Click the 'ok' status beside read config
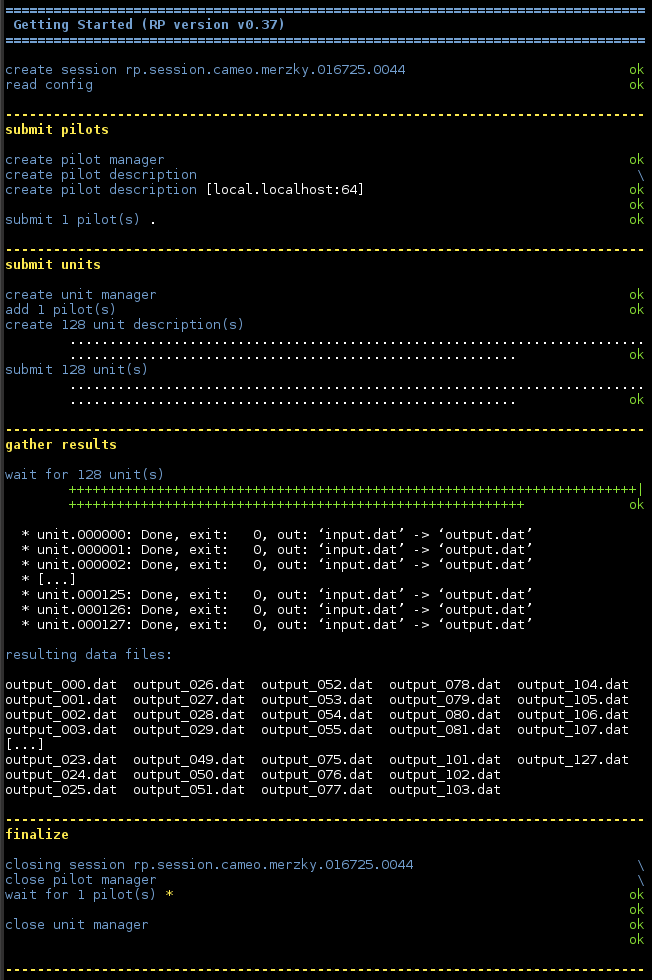The height and width of the screenshot is (980, 652). point(636,84)
